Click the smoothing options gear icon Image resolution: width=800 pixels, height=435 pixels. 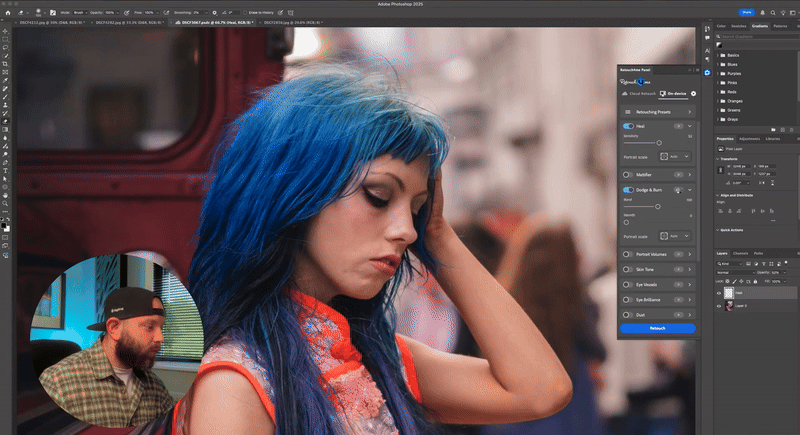coord(214,13)
